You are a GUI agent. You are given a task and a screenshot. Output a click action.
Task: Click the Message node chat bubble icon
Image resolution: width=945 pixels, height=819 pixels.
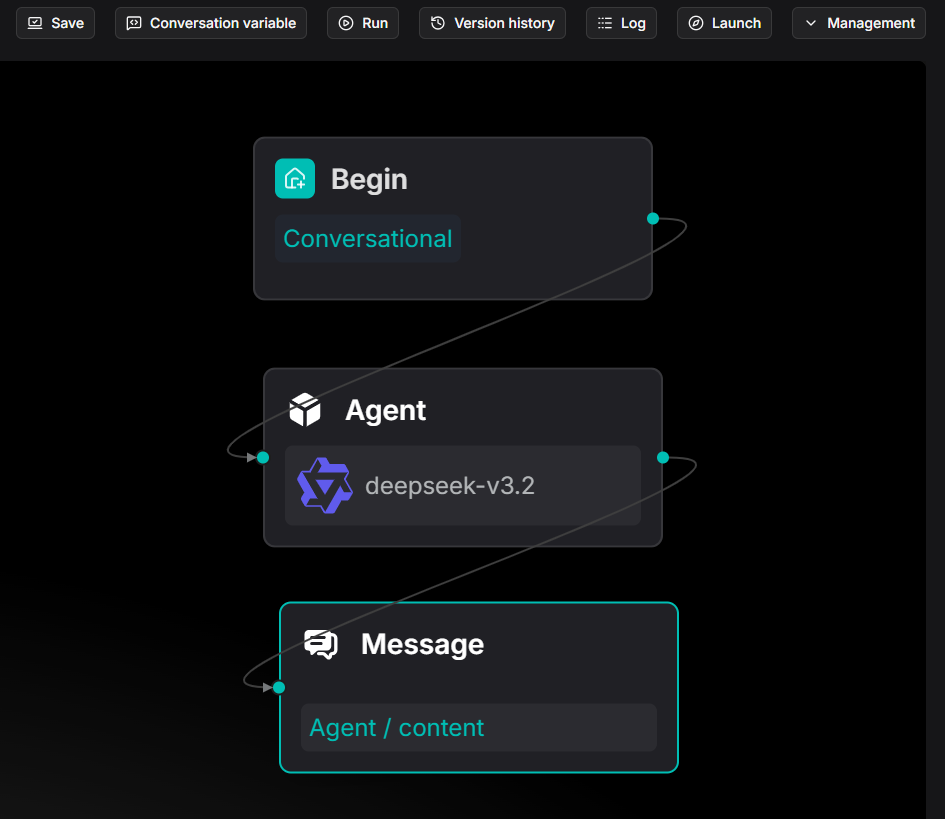tap(321, 644)
